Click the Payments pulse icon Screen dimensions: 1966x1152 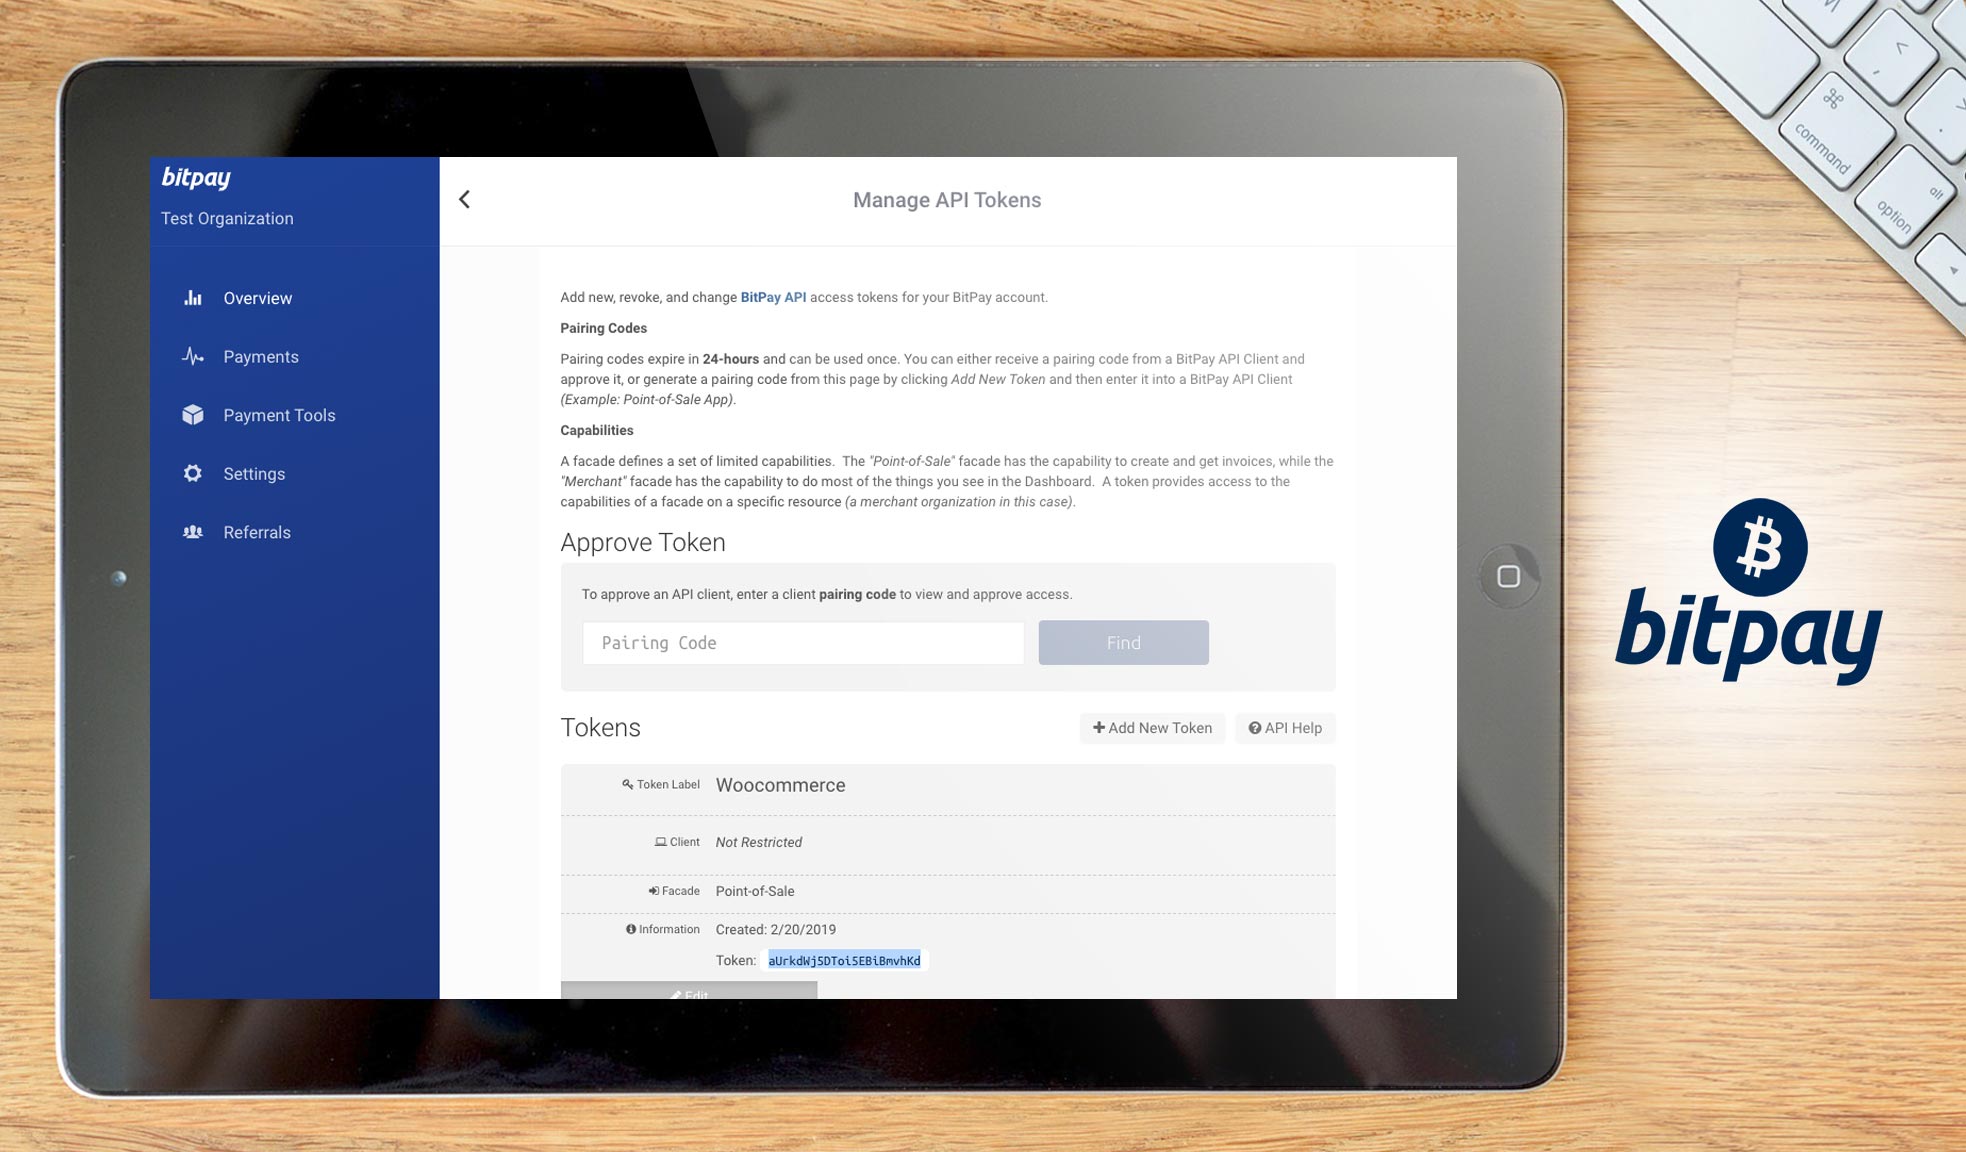(x=193, y=356)
